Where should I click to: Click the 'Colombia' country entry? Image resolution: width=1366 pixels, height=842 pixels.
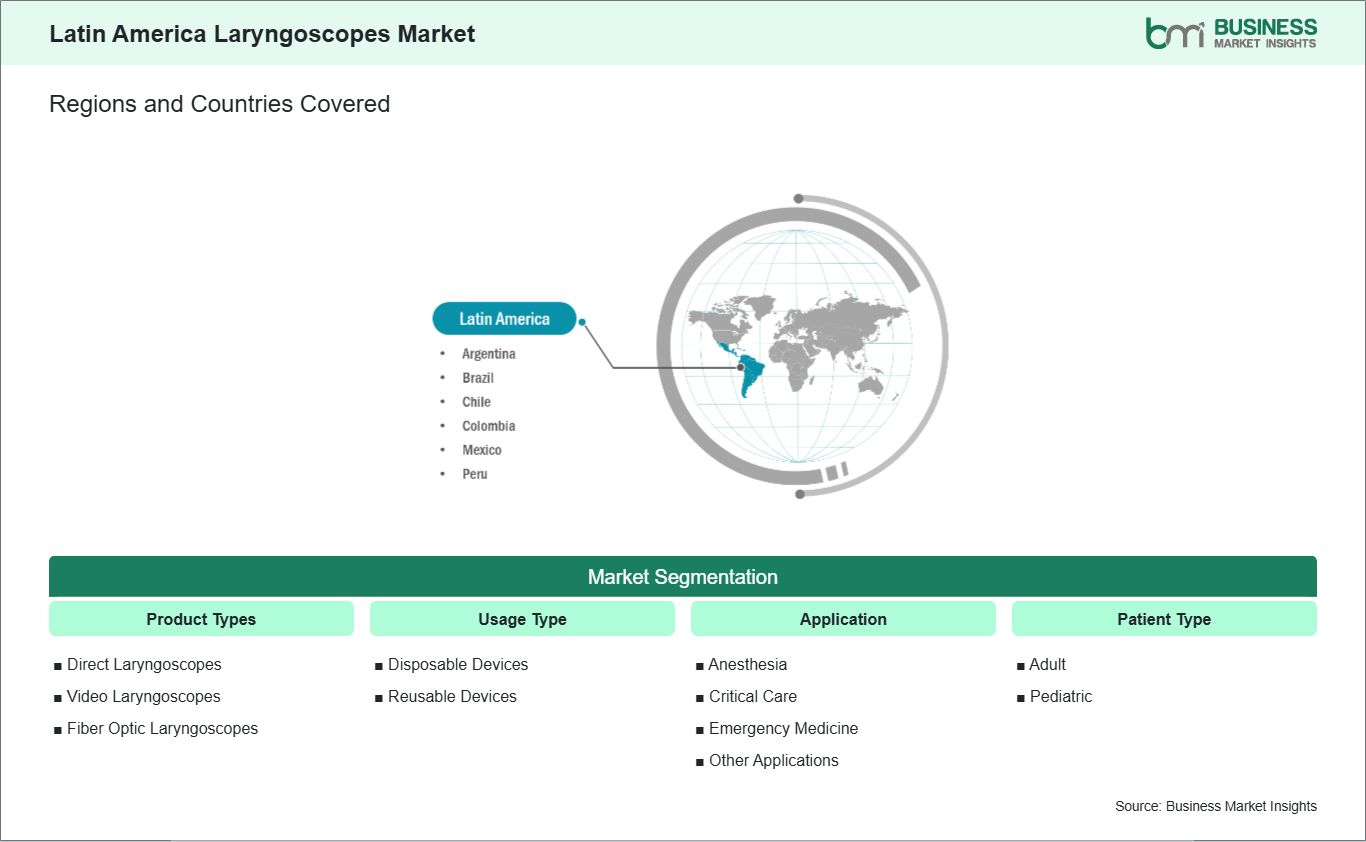[x=489, y=426]
